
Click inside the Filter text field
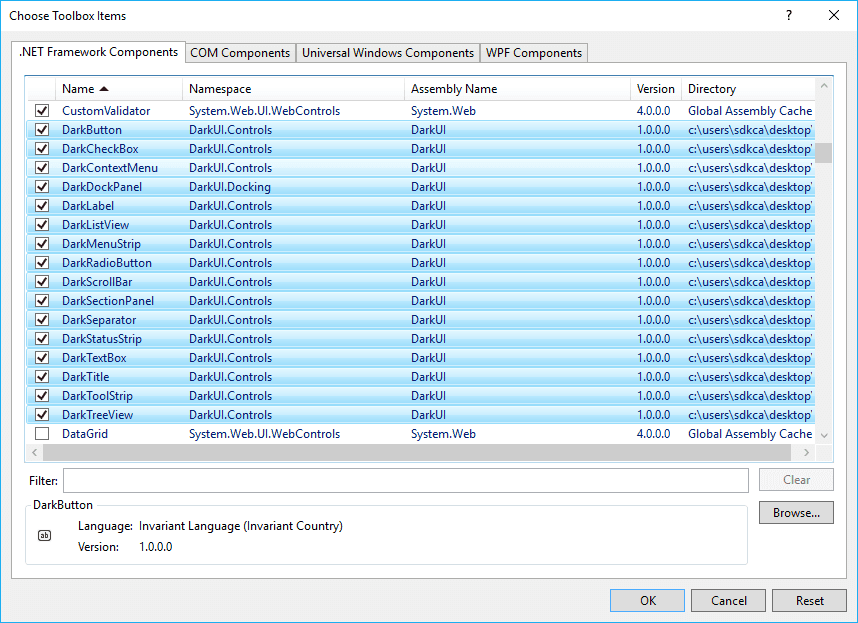[x=400, y=480]
